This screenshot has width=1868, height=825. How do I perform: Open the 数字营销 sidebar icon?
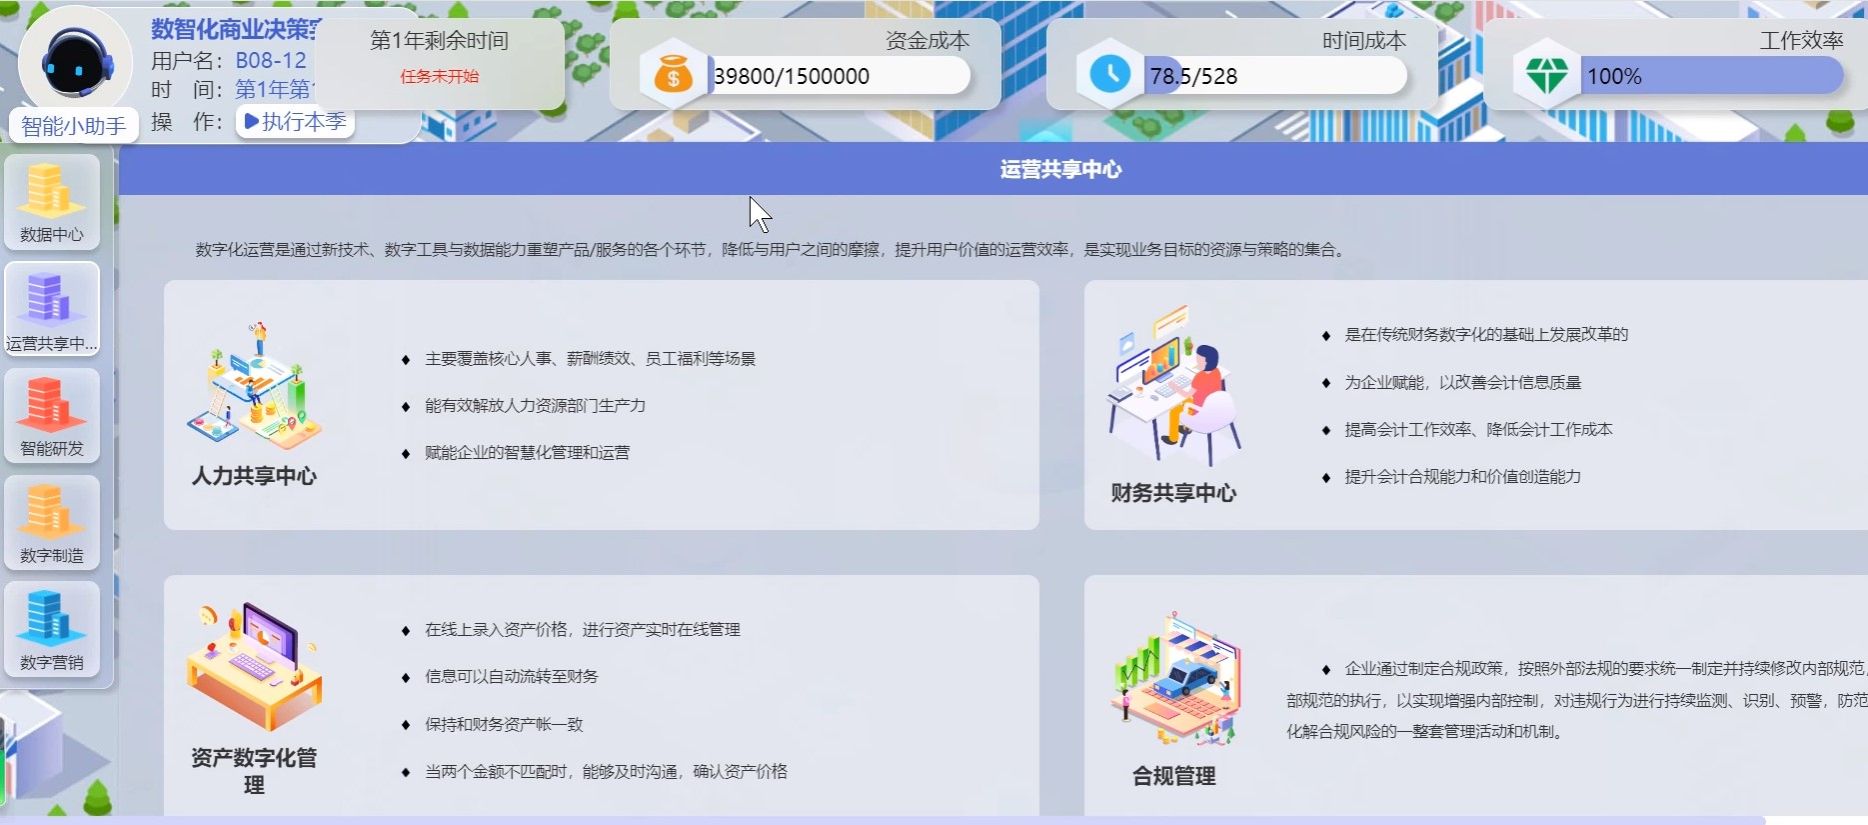(52, 629)
